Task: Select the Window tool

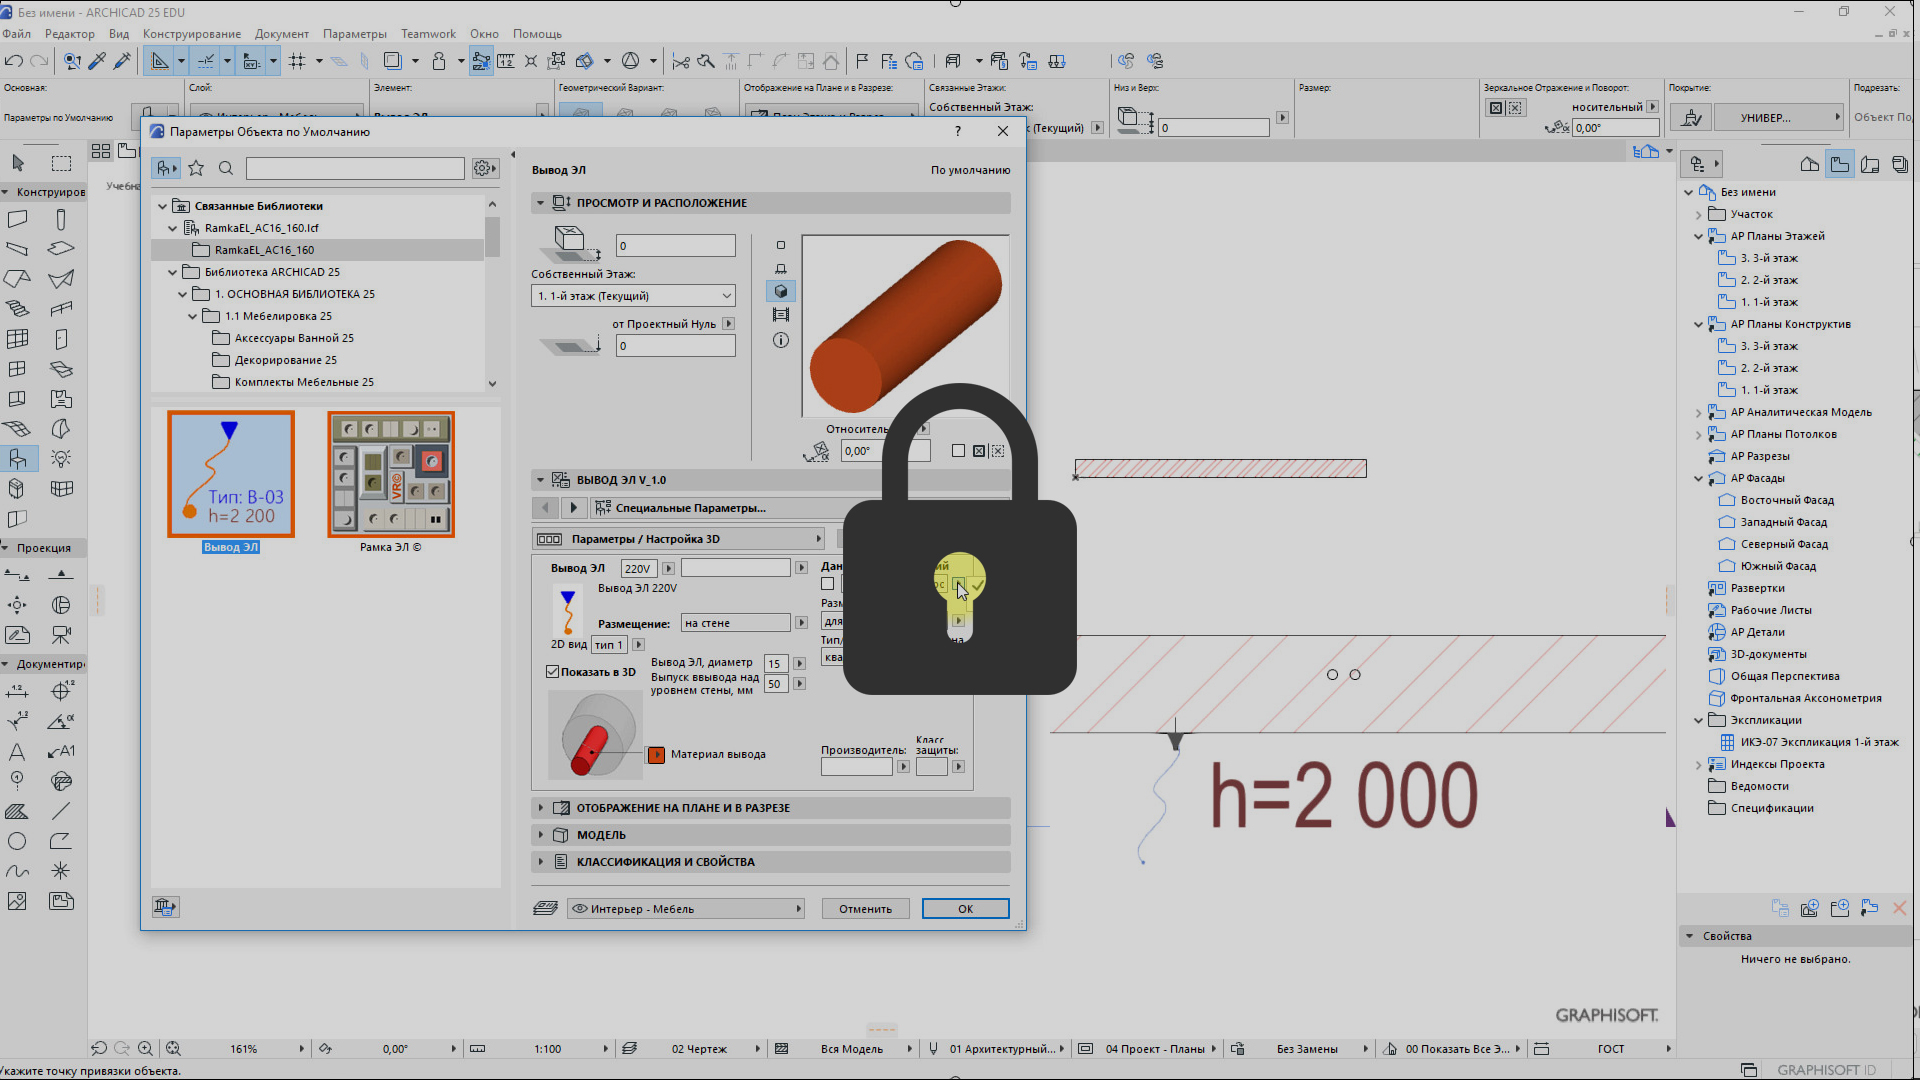Action: pos(17,369)
